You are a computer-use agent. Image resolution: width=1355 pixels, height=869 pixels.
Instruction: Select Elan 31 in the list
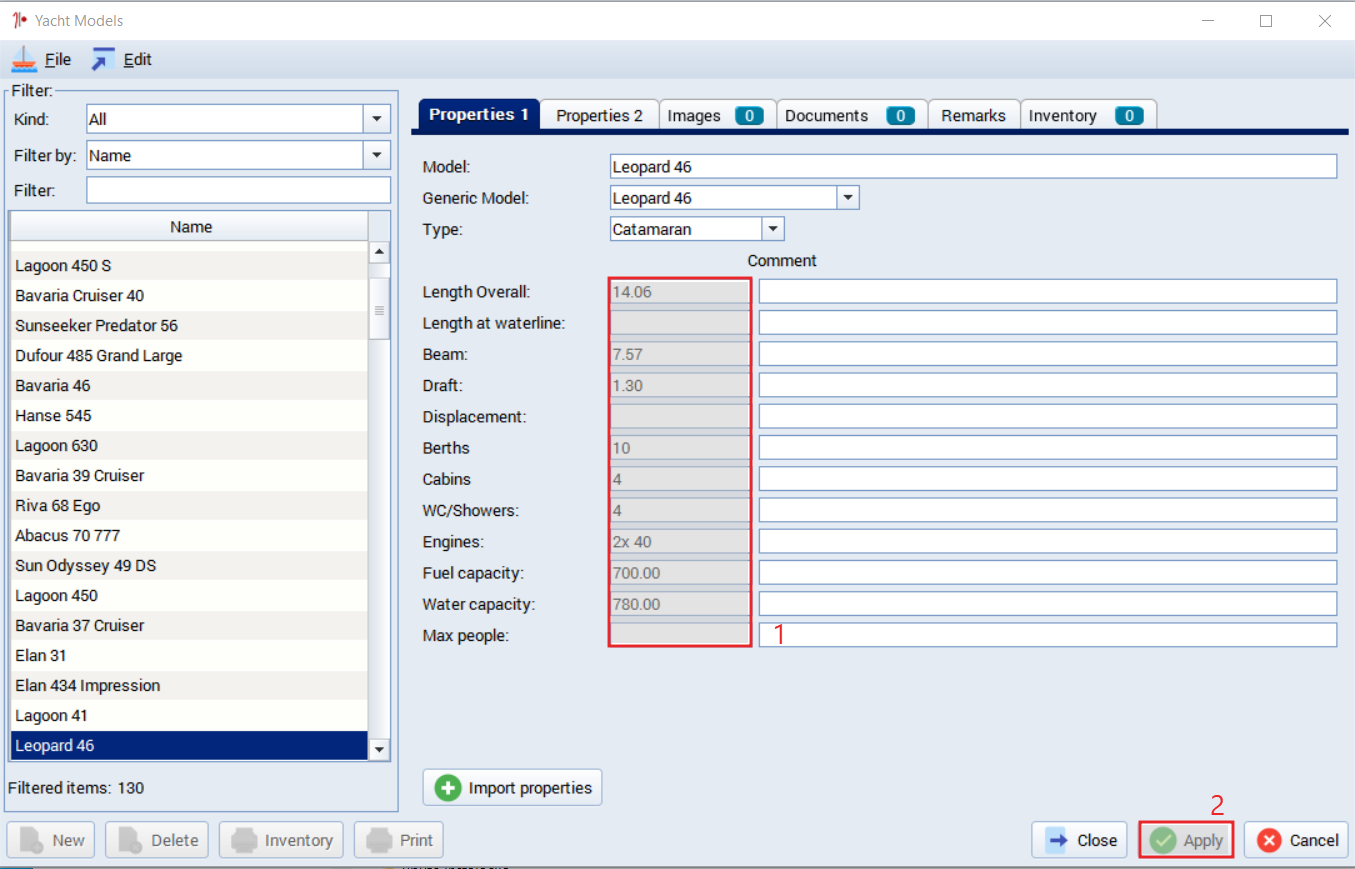tap(189, 656)
